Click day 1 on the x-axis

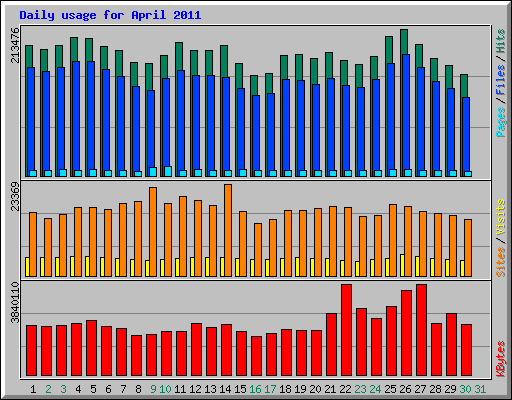(x=33, y=389)
